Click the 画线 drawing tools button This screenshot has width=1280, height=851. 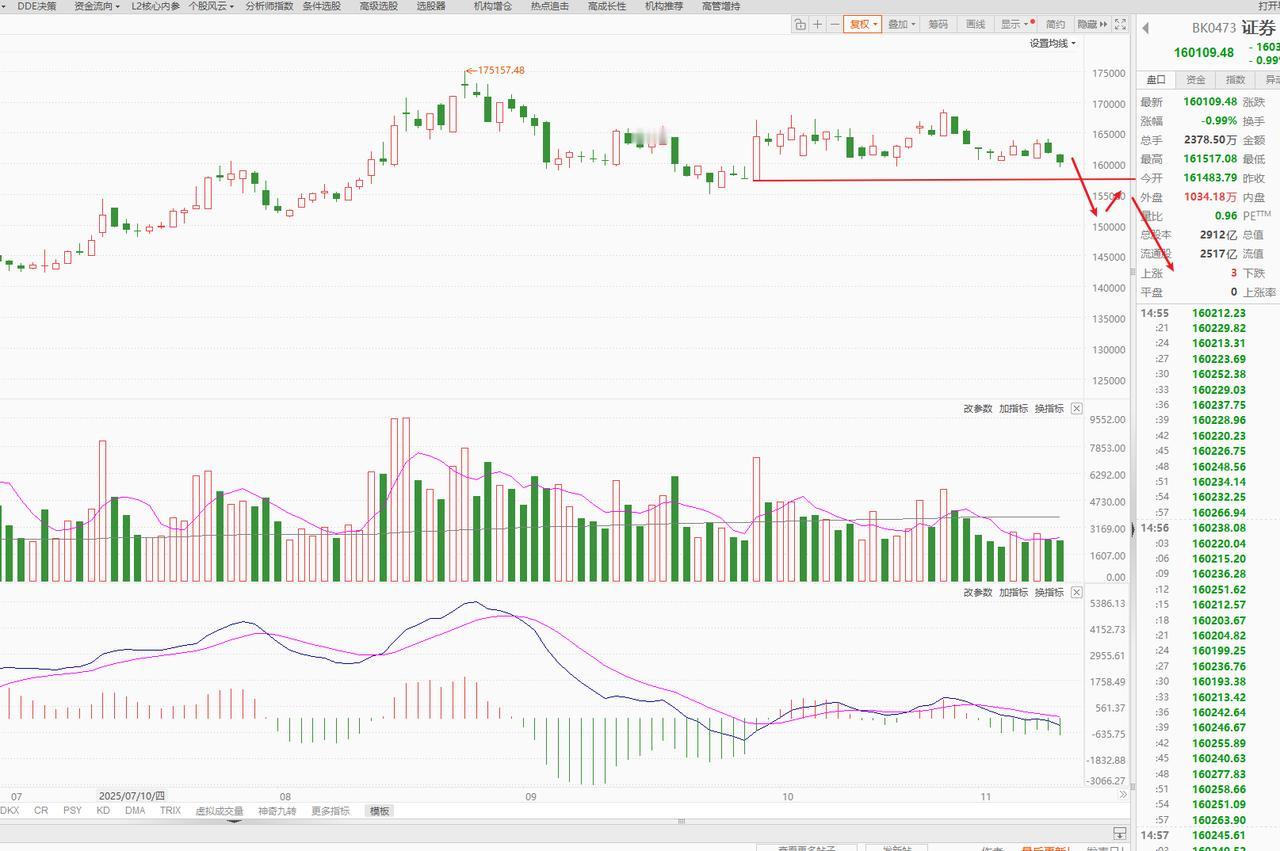point(976,24)
